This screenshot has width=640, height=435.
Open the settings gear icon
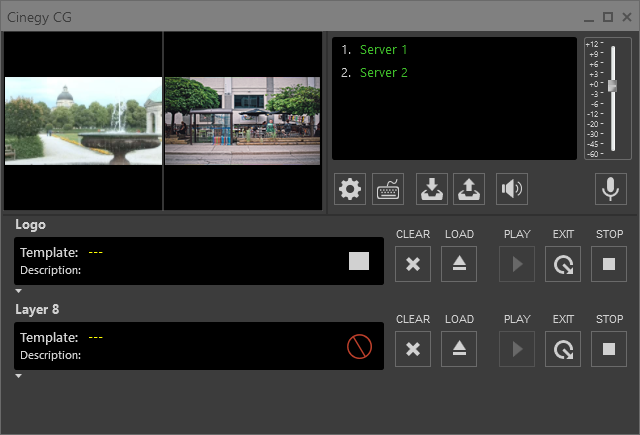pos(350,189)
